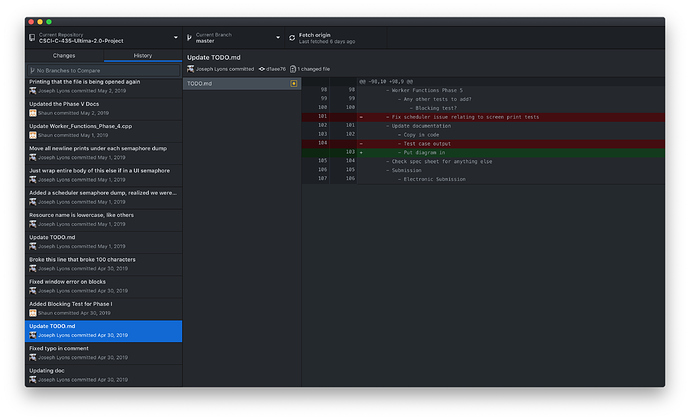690x420 pixels.
Task: Click the yellow minimize window button
Action: point(40,22)
